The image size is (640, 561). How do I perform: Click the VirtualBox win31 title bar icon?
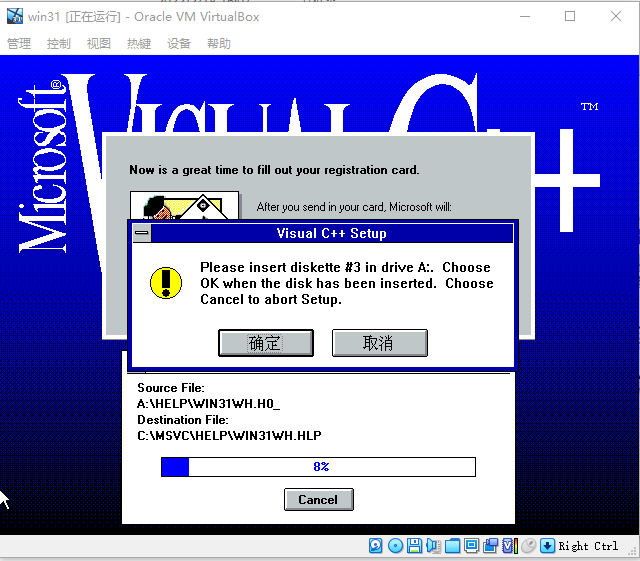[15, 16]
